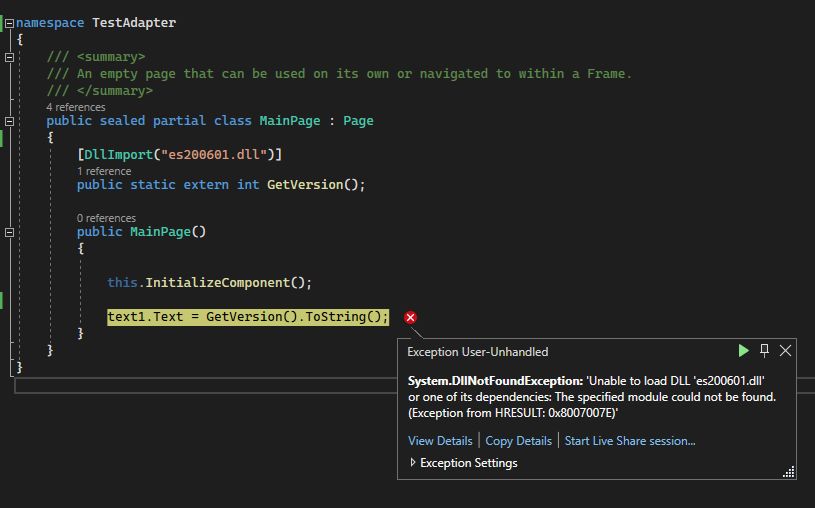This screenshot has width=815, height=508.
Task: Click the red exception error icon
Action: coord(410,317)
